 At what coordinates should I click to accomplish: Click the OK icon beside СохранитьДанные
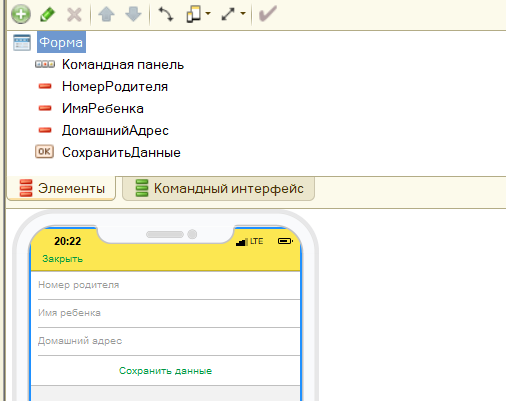[44, 152]
